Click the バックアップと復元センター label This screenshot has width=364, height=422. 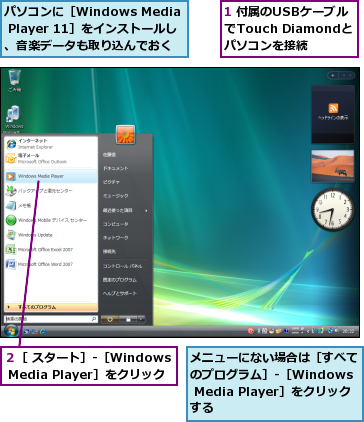[x=45, y=191]
